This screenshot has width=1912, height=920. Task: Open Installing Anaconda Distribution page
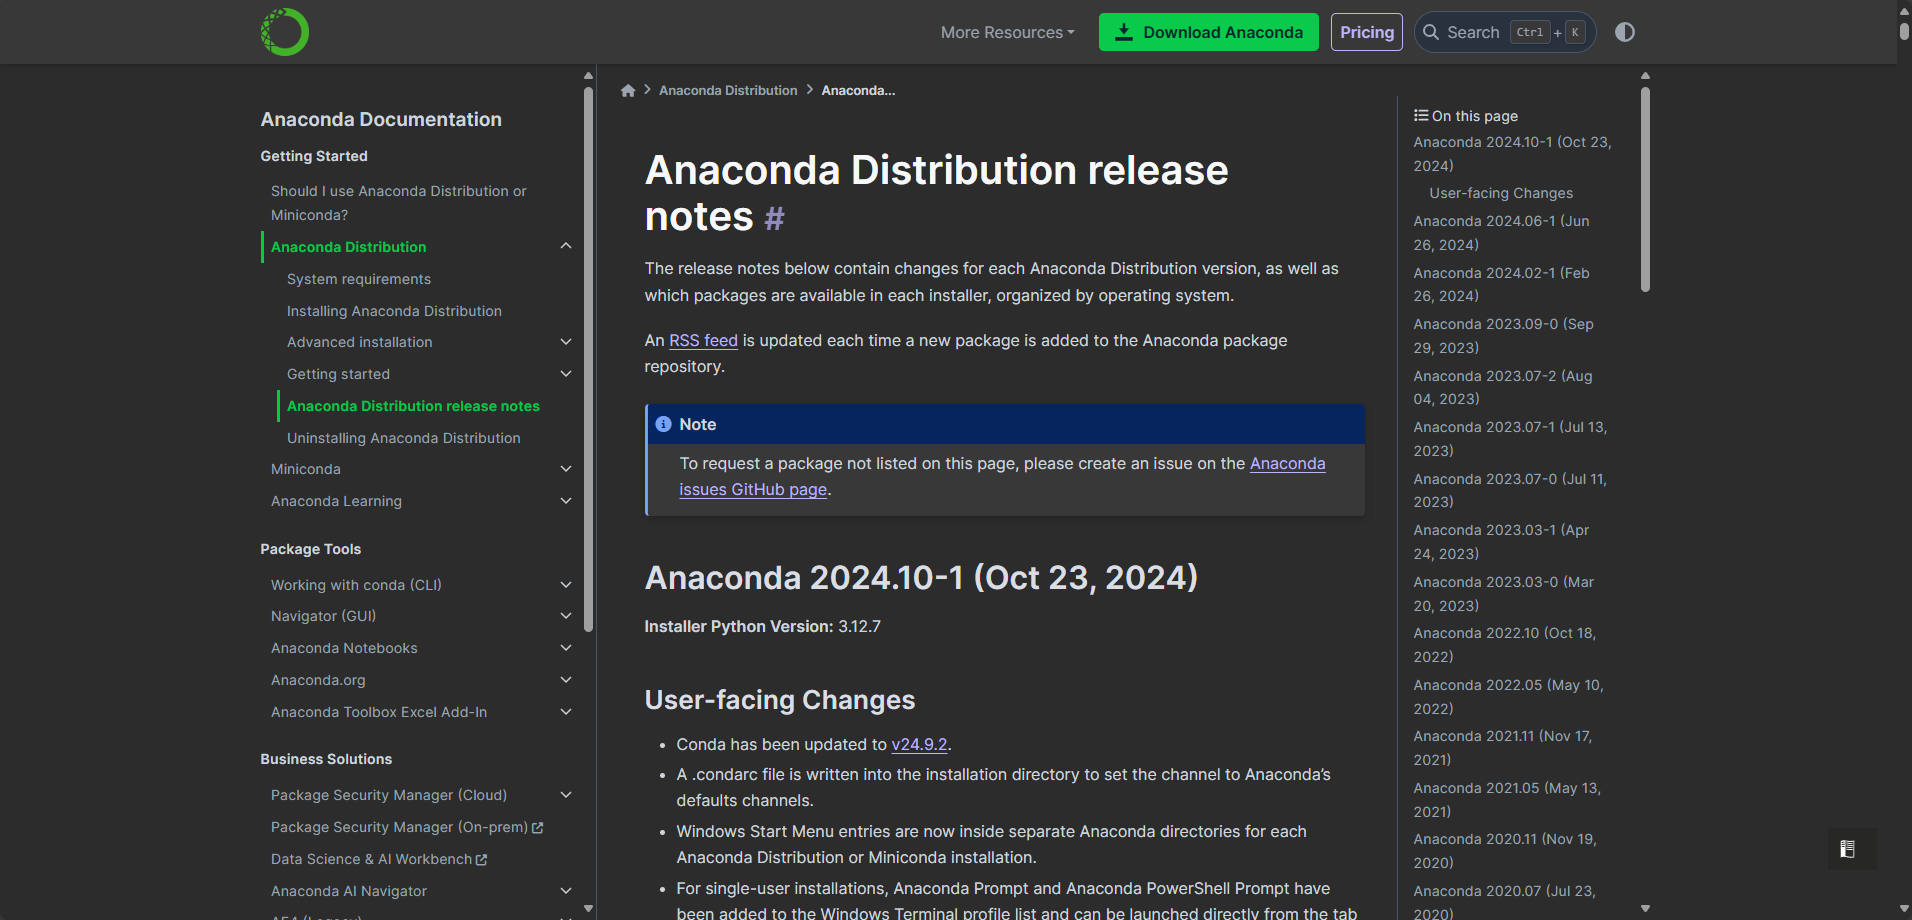(x=394, y=311)
